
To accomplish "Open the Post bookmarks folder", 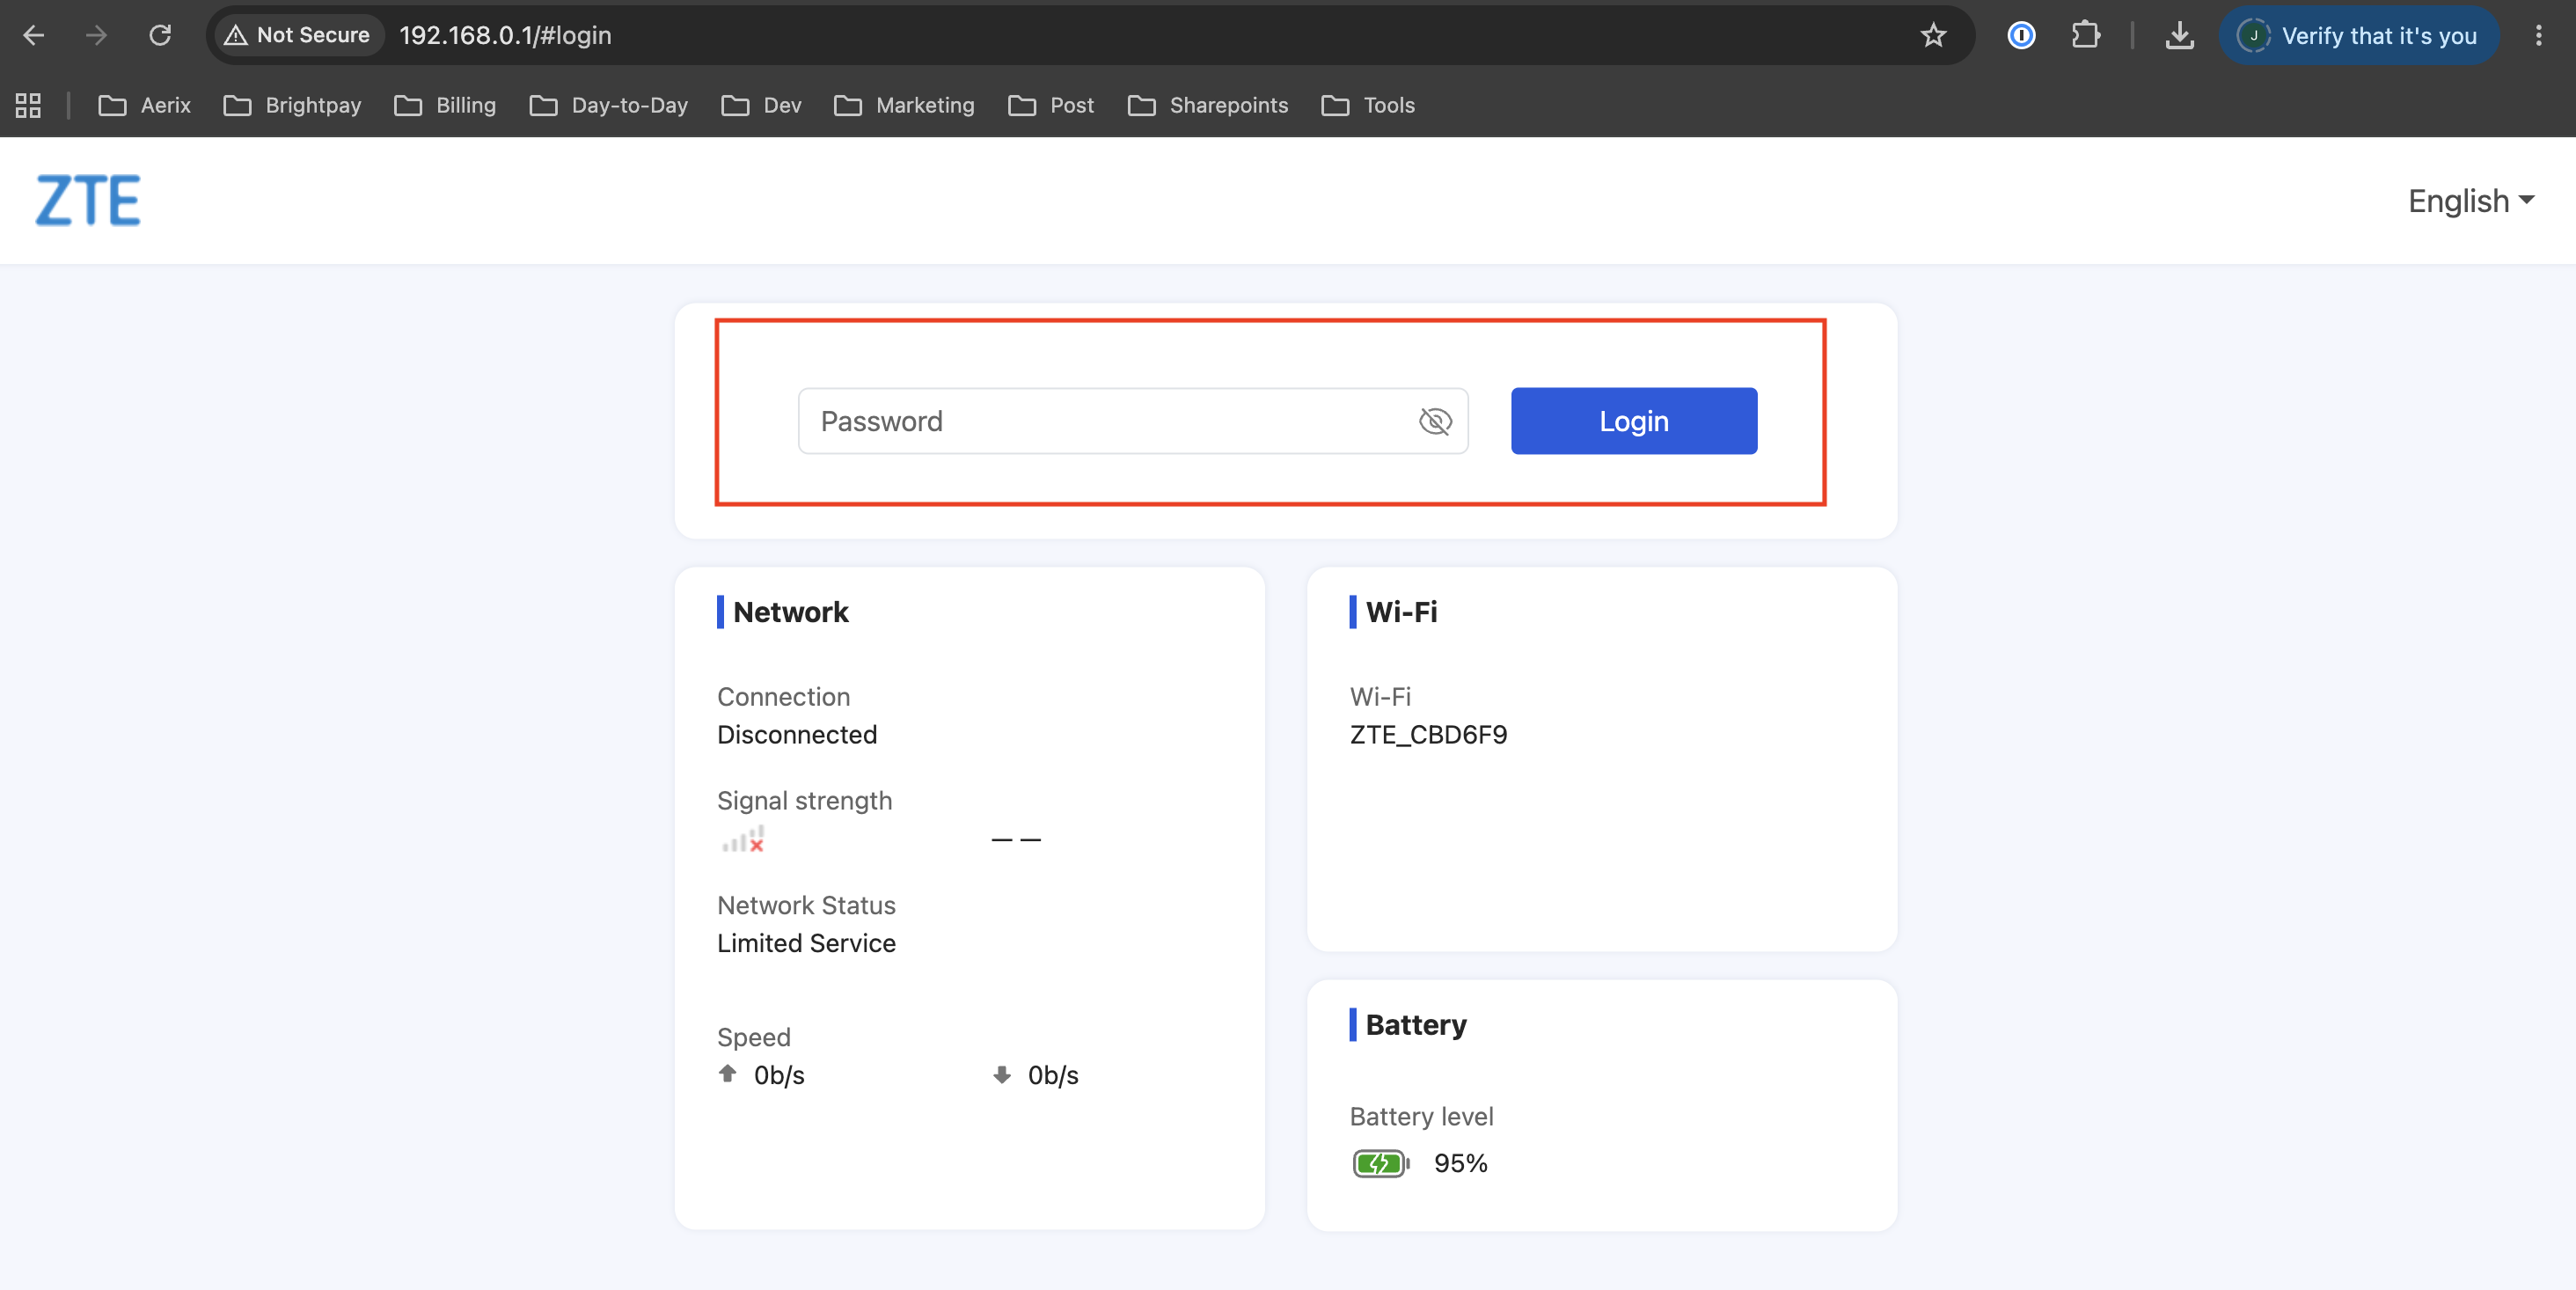I will (1051, 105).
